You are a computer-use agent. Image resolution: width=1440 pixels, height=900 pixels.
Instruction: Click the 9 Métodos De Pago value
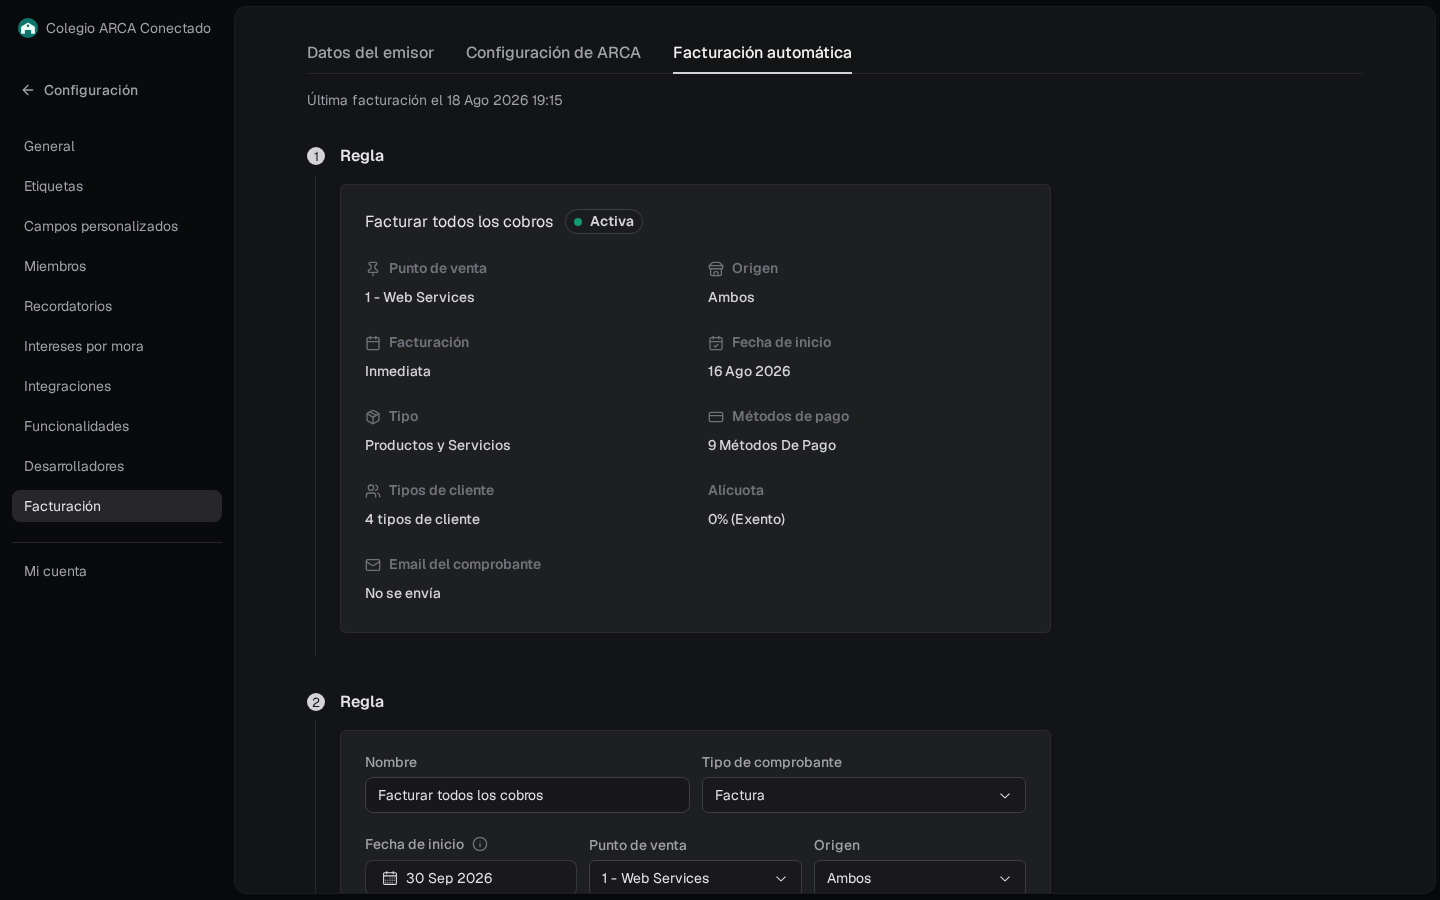772,445
